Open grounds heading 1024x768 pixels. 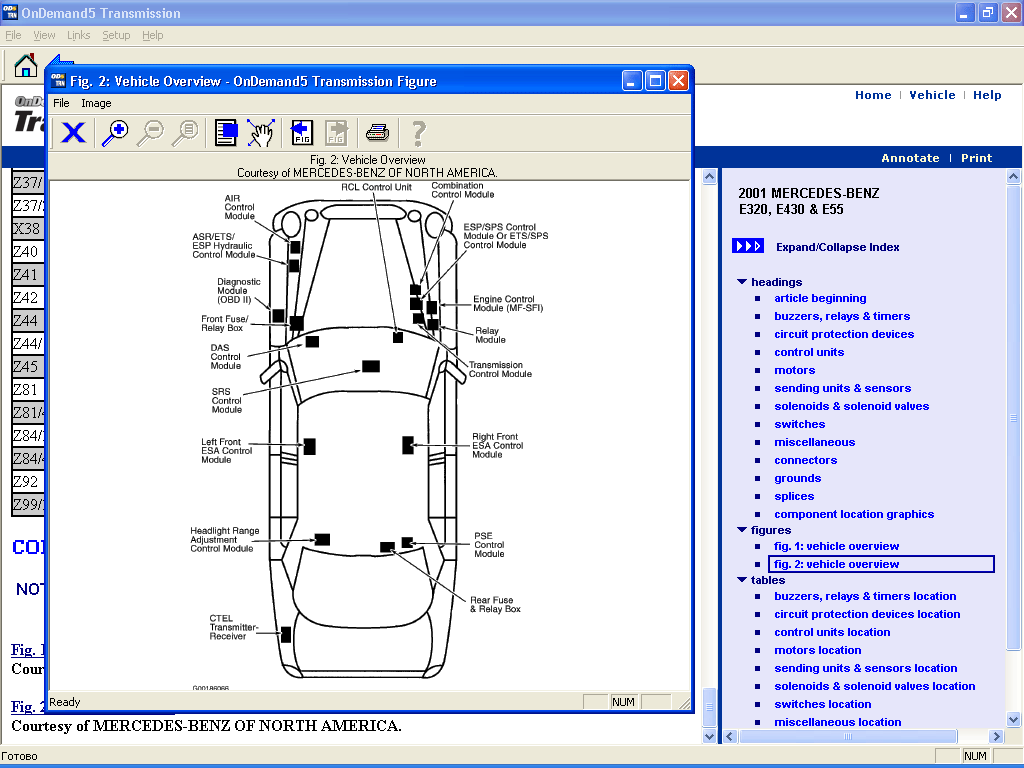[797, 478]
